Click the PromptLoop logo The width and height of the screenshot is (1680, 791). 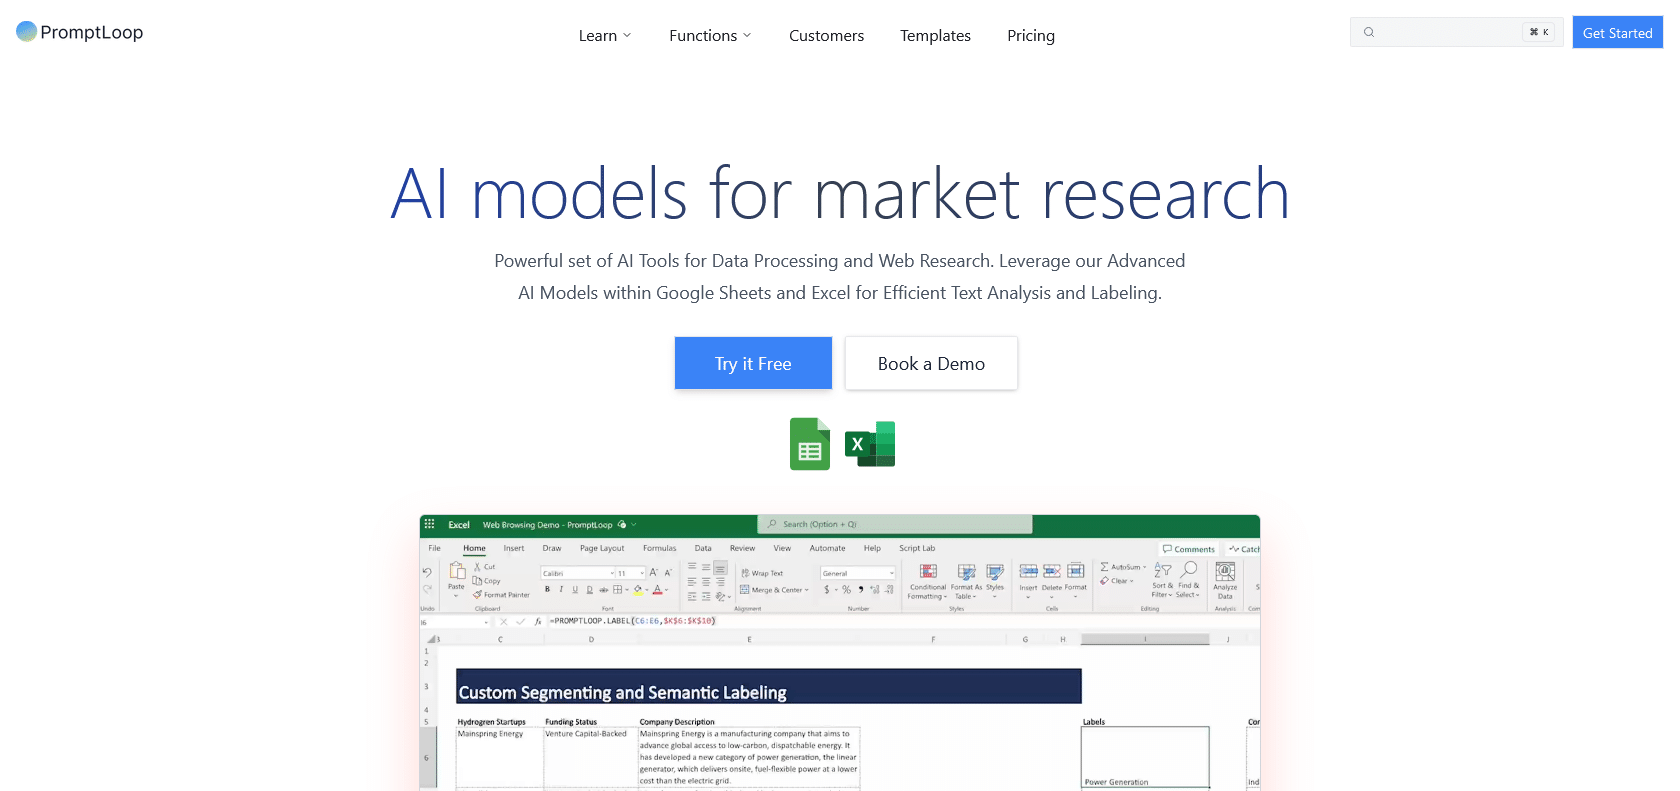click(80, 32)
